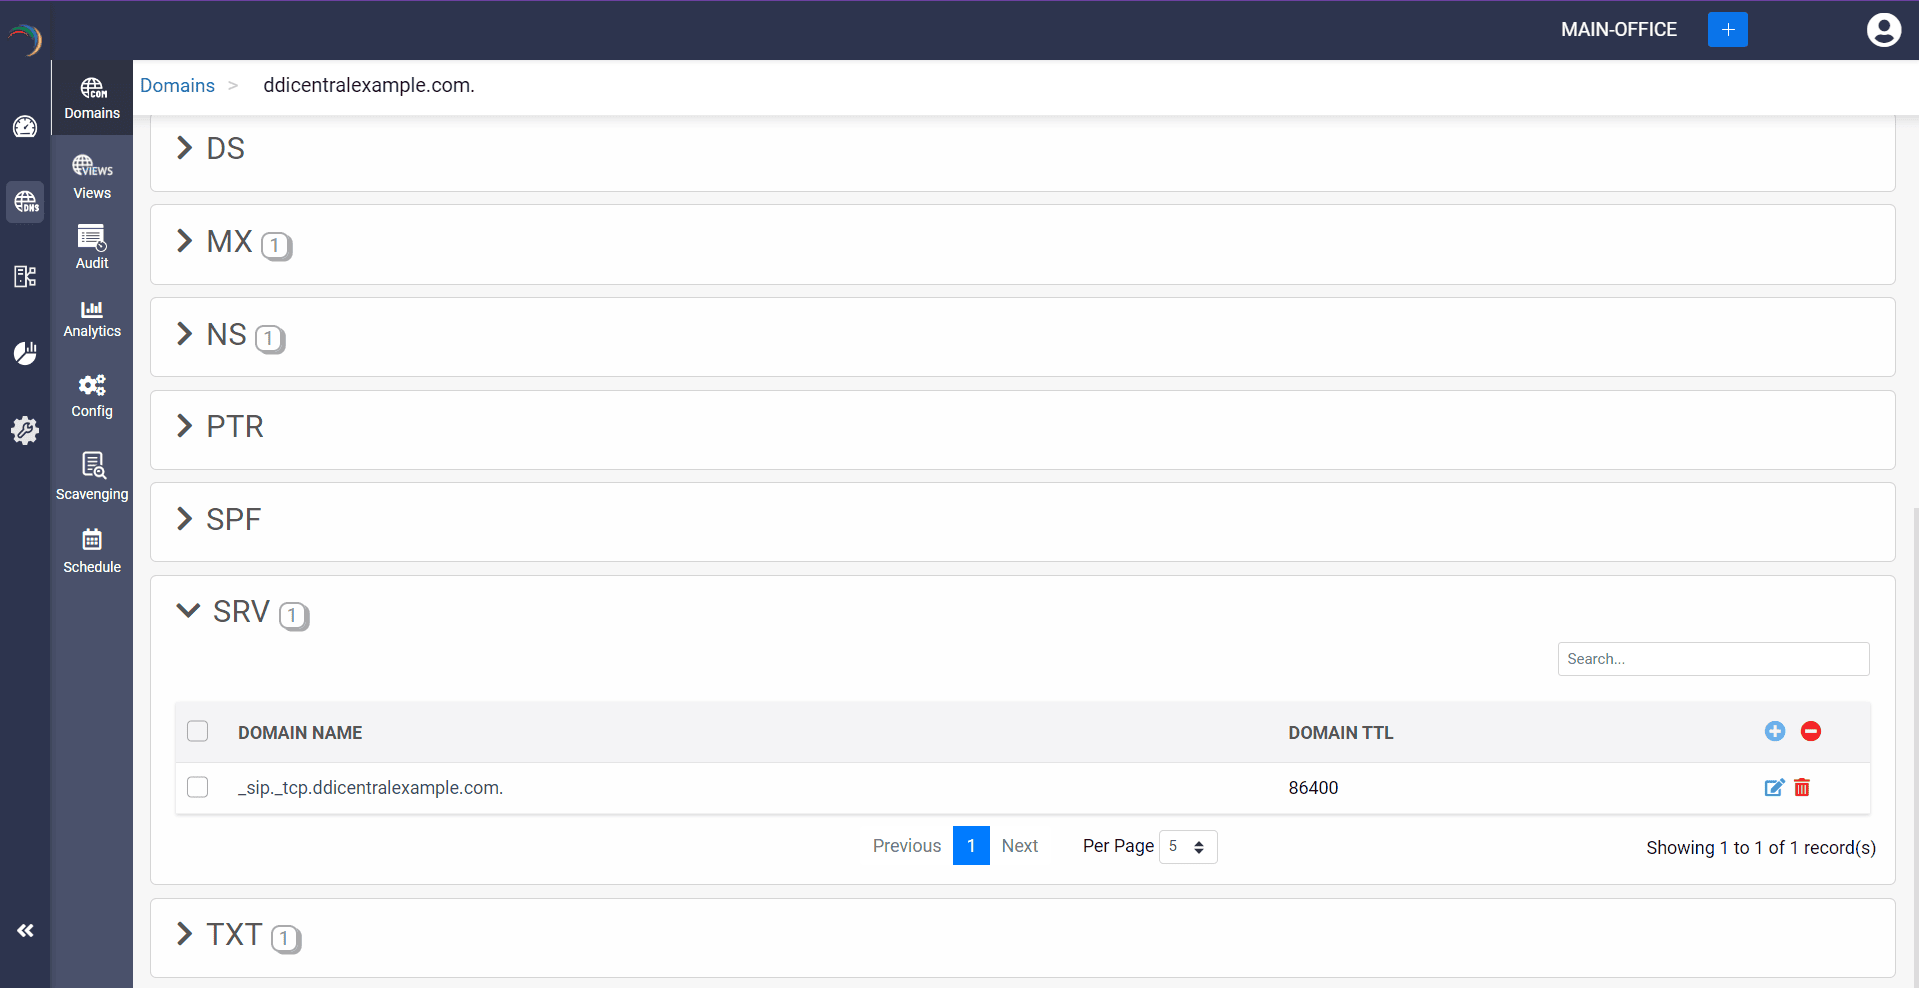Edit the _sip._tcp SRV record

[1774, 788]
